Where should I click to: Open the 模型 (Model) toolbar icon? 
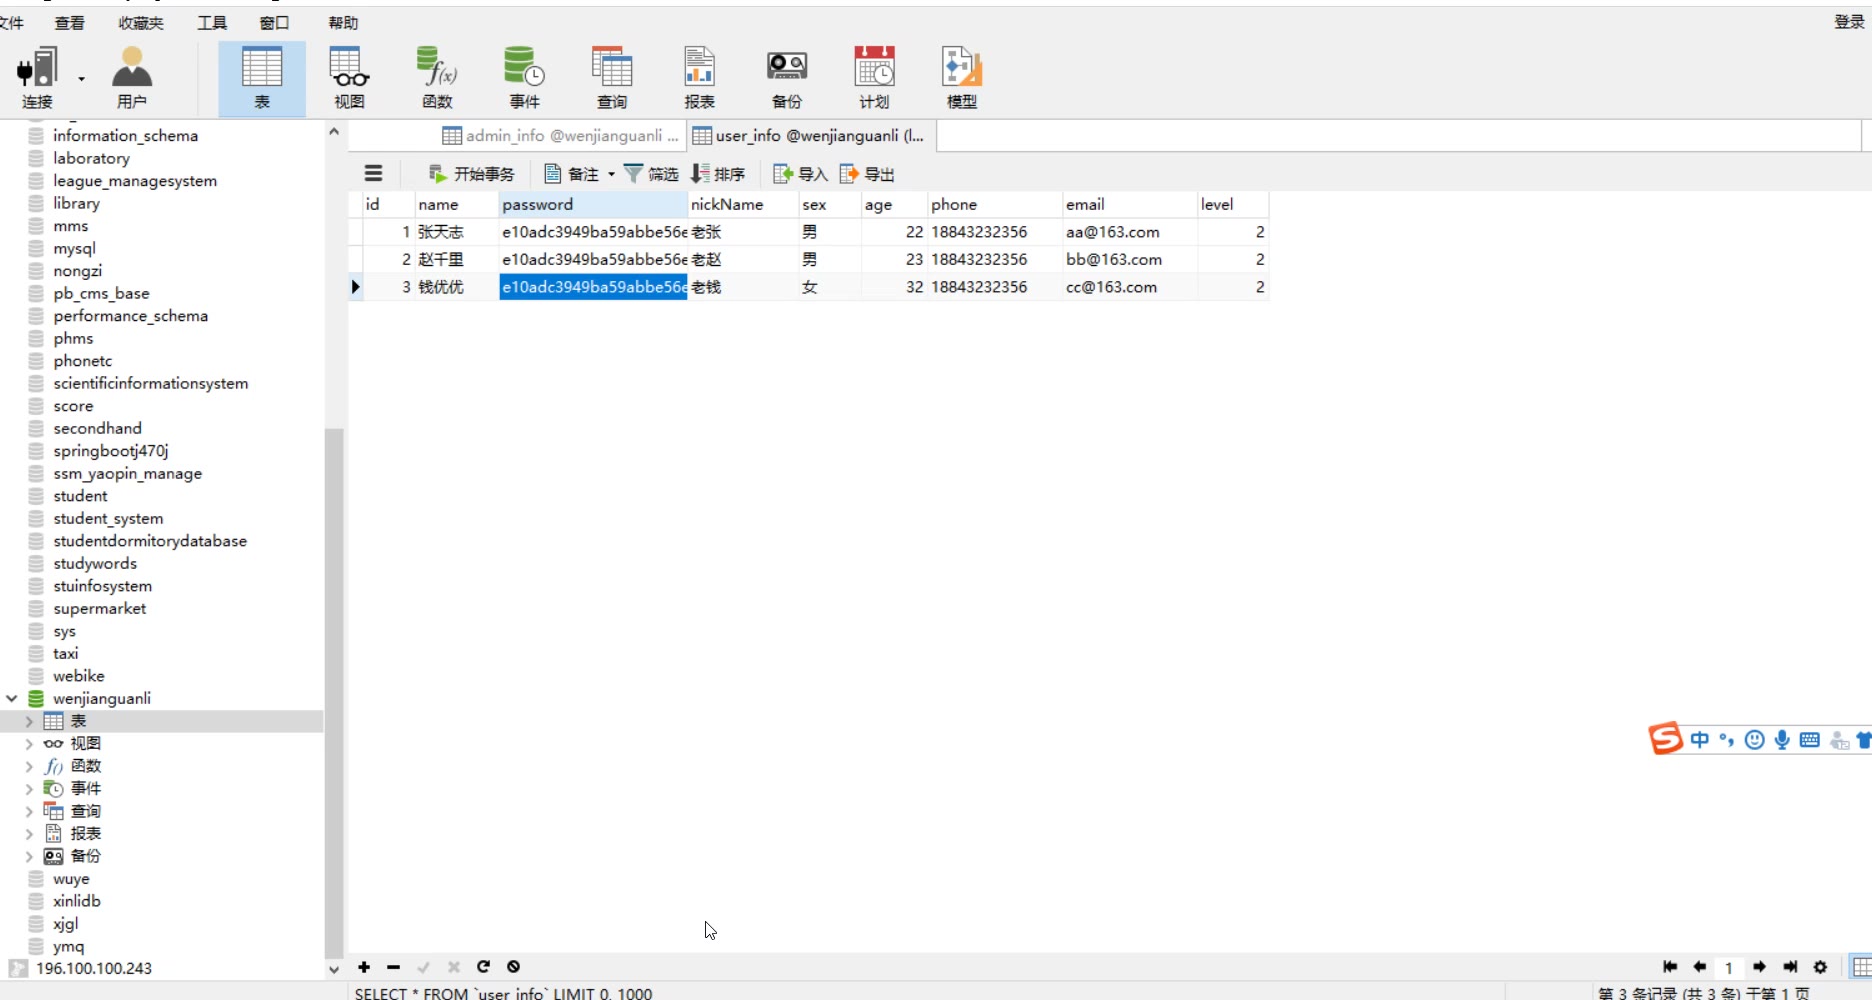tap(962, 77)
